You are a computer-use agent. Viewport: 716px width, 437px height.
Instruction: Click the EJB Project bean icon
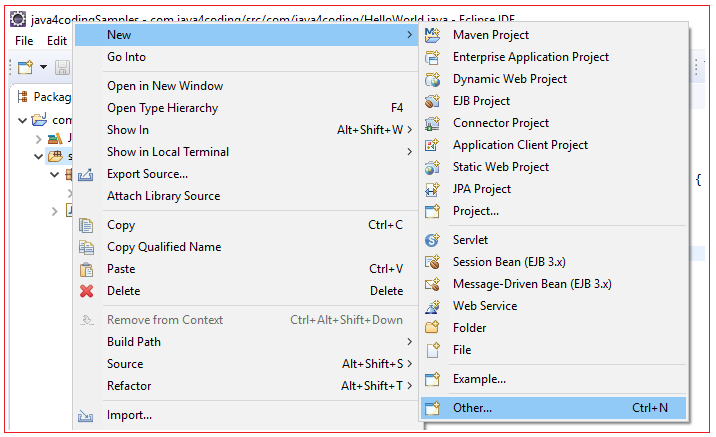pos(432,101)
